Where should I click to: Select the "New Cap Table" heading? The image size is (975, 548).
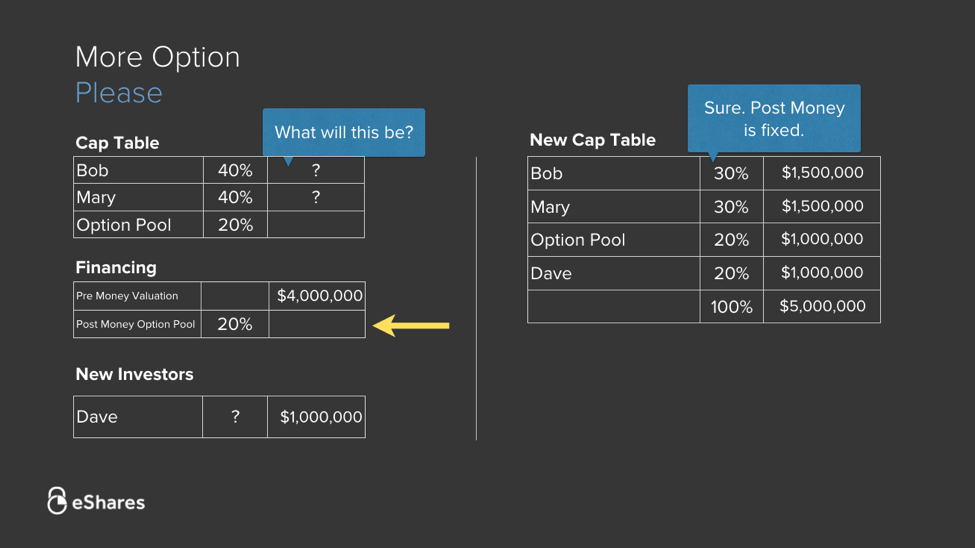click(592, 140)
